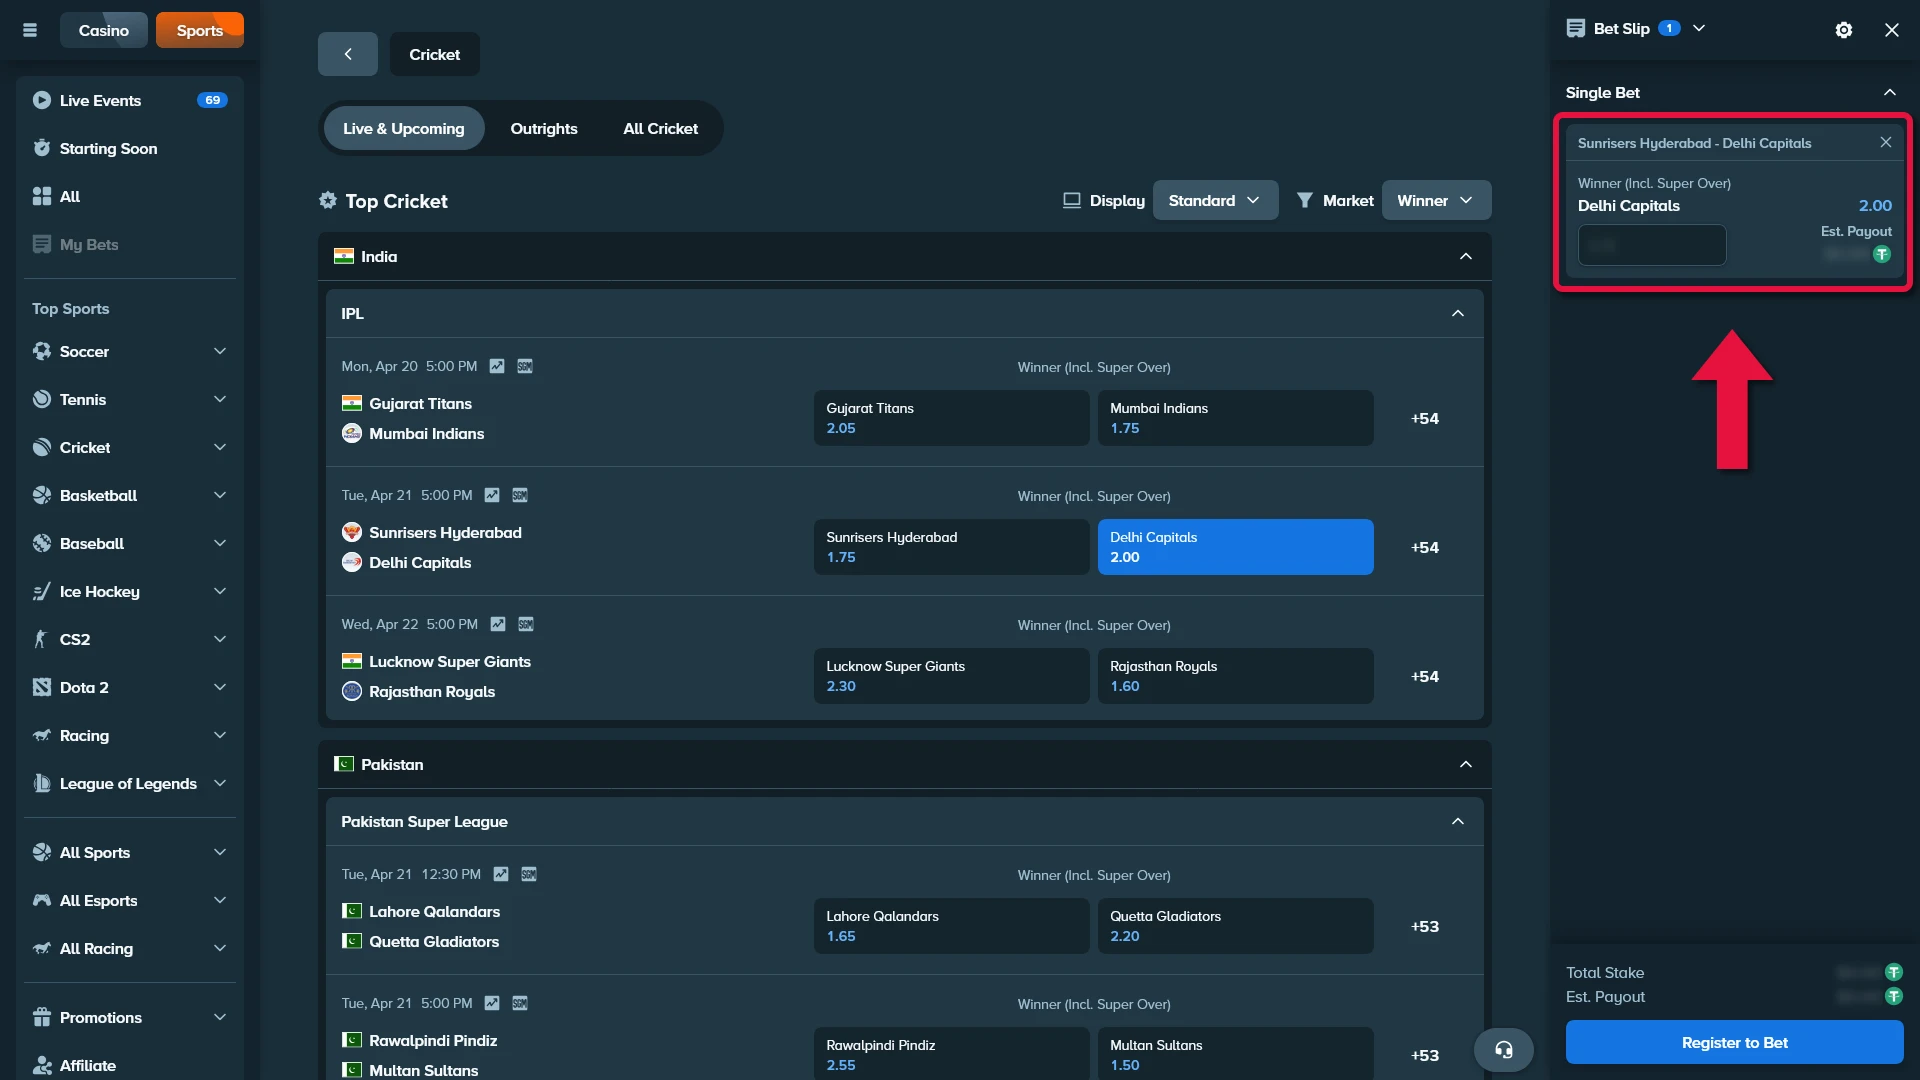Click the Baseball icon in sidebar
Viewport: 1920px width, 1080px height.
pyautogui.click(x=42, y=543)
